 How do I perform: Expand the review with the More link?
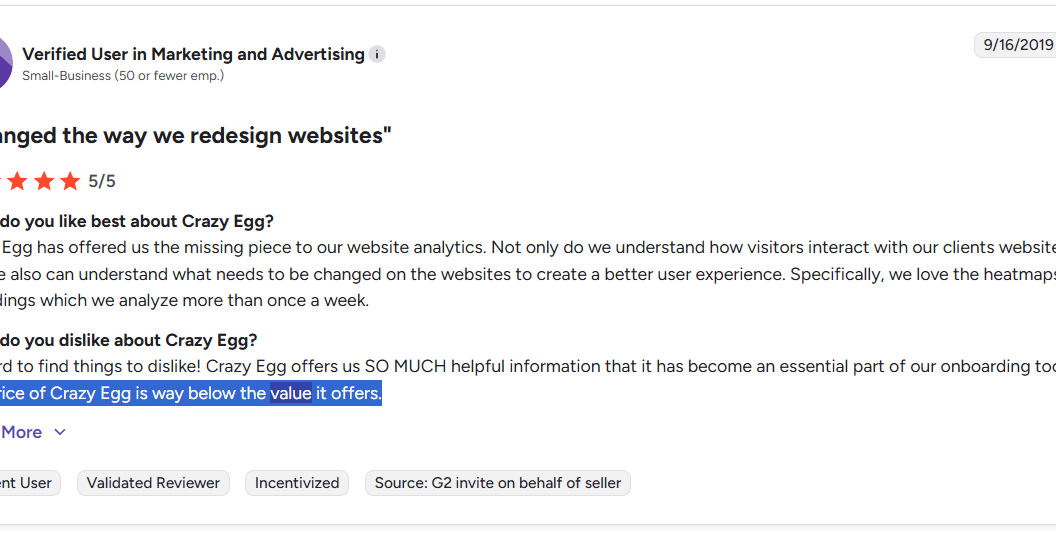click(x=22, y=432)
